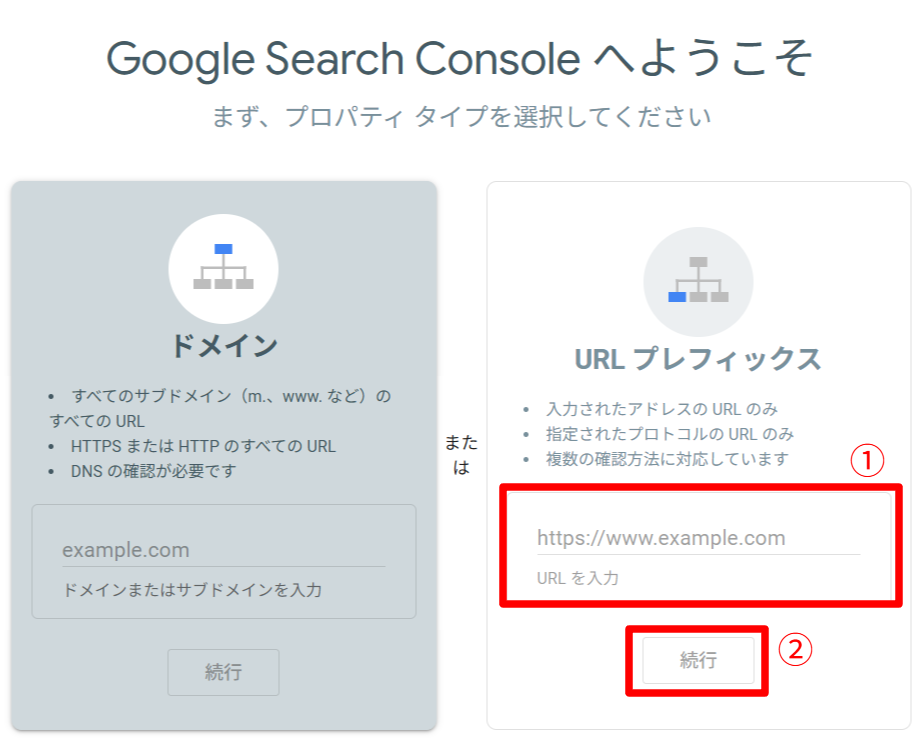Click the '入力されたアドレスの URL のみ' bullet
The height and width of the screenshot is (743, 919).
[661, 409]
